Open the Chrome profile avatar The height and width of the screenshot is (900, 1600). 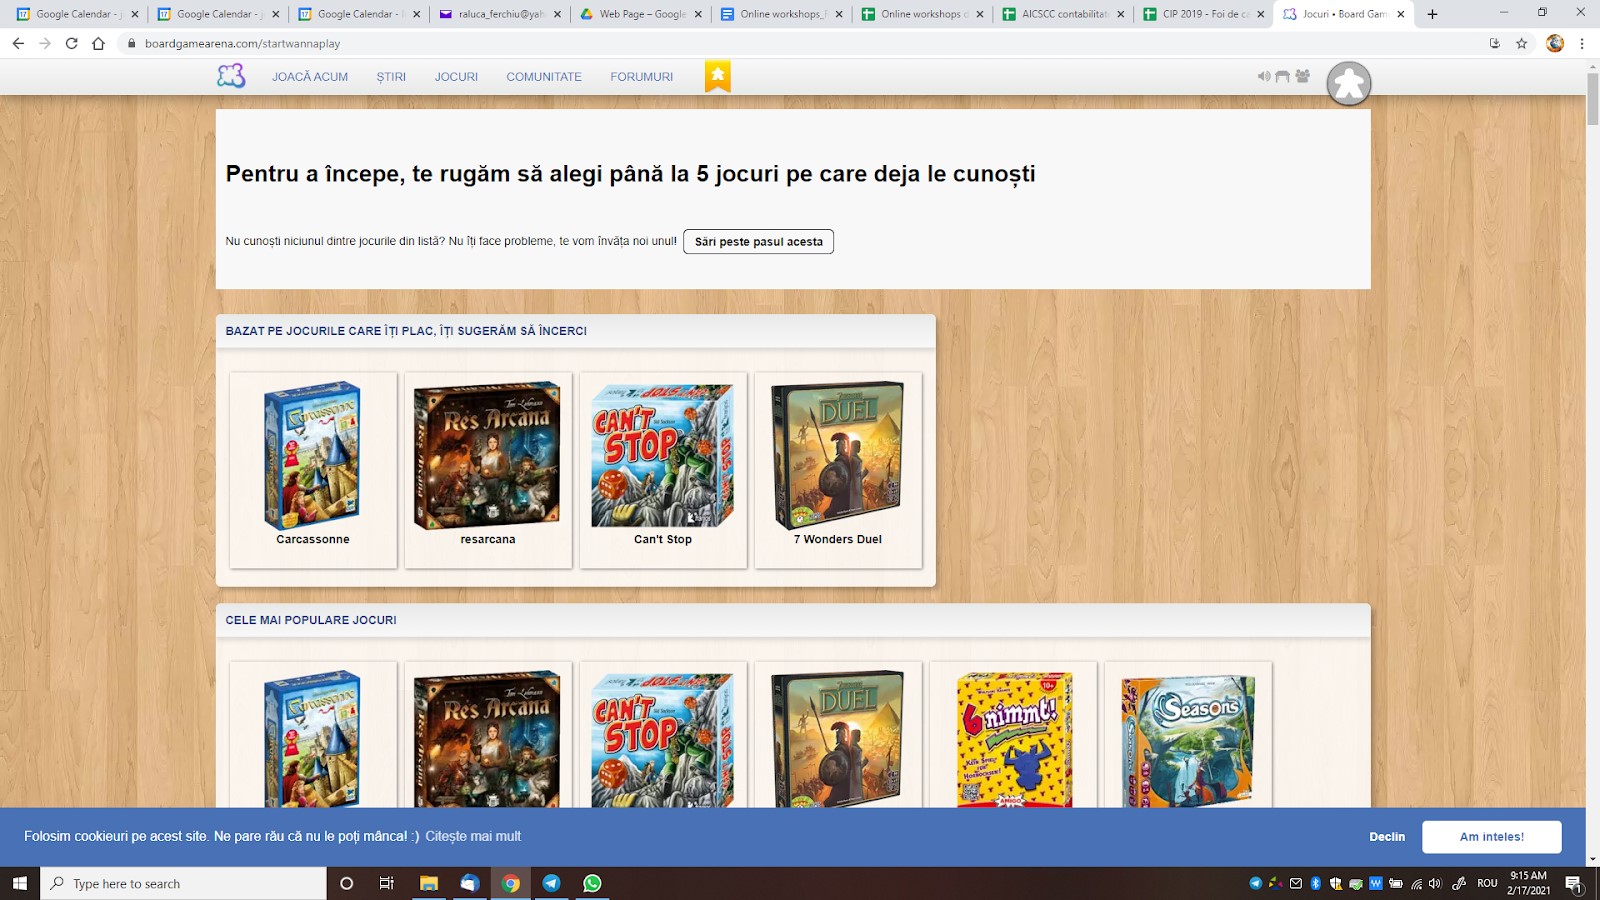point(1554,43)
